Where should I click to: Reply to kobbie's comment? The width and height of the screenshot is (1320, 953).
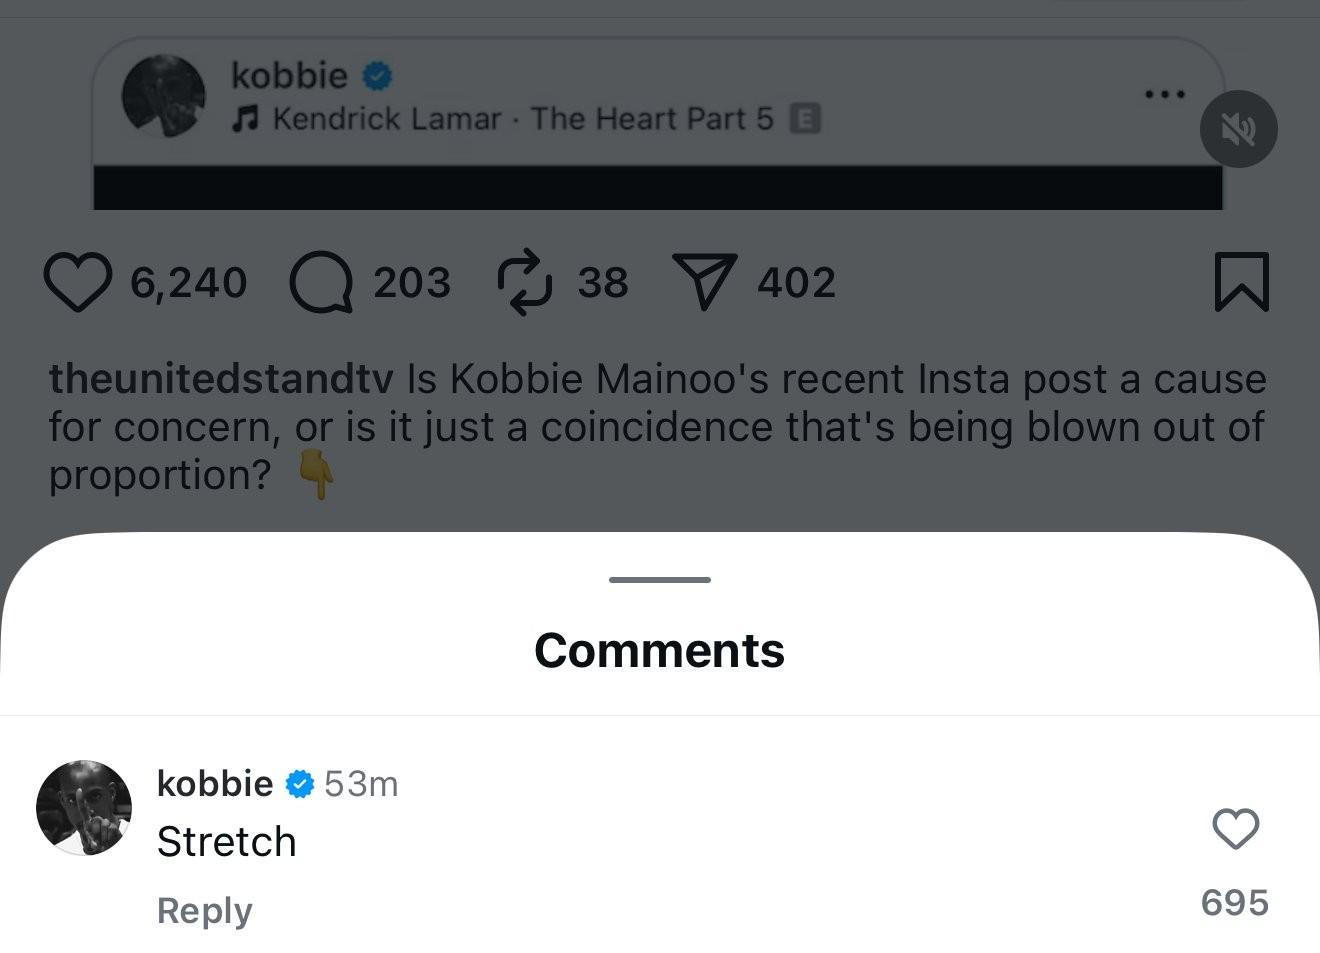tap(205, 911)
